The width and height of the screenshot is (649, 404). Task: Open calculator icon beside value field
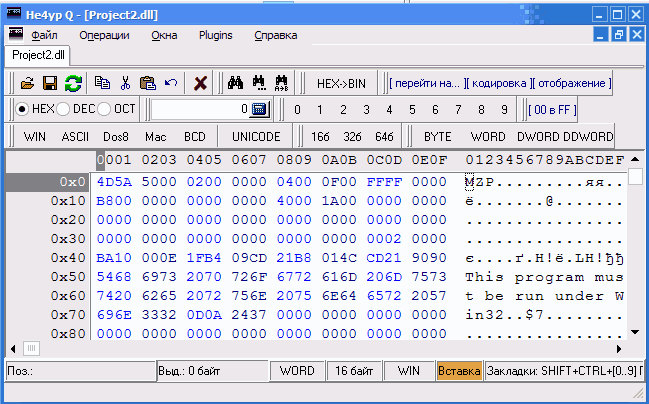[260, 109]
